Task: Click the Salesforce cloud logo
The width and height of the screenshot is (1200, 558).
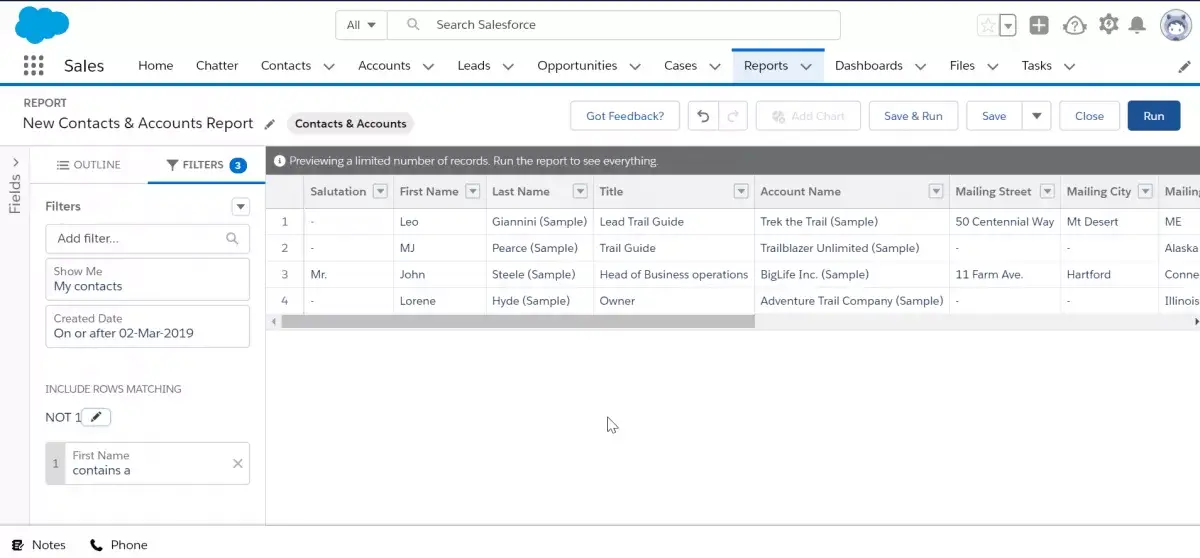Action: click(42, 24)
